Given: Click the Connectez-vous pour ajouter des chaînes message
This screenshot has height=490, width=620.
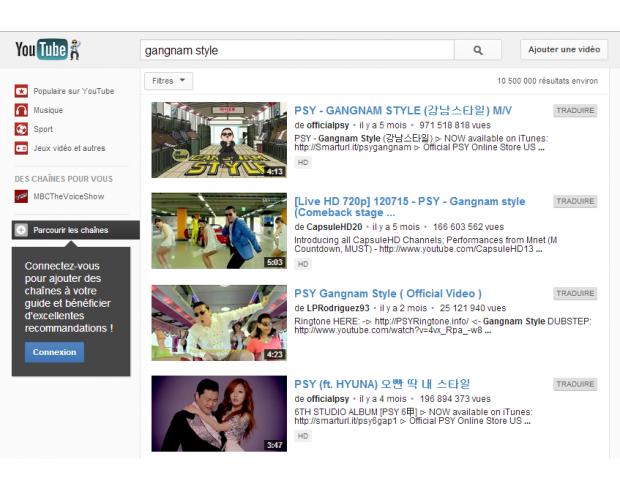Looking at the screenshot, I should (x=69, y=297).
